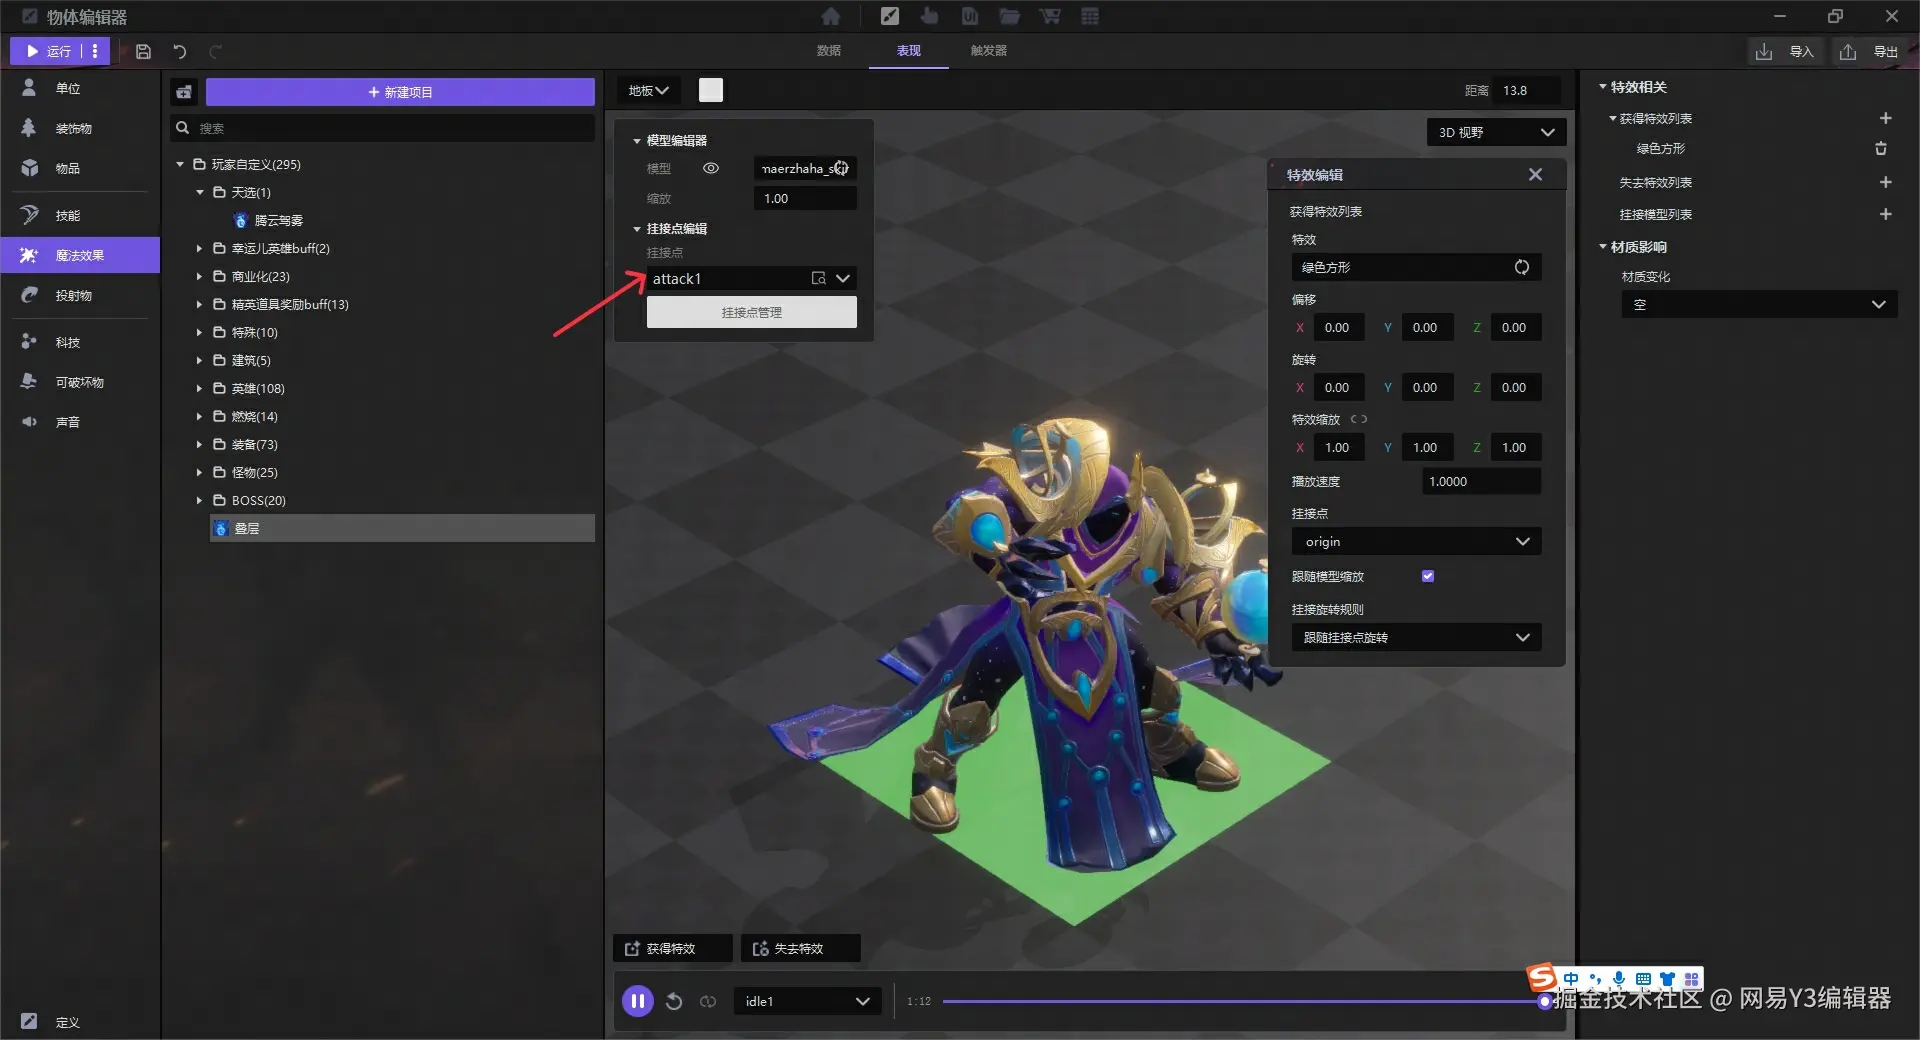Click the white floor color swatch
This screenshot has width=1920, height=1040.
[711, 90]
